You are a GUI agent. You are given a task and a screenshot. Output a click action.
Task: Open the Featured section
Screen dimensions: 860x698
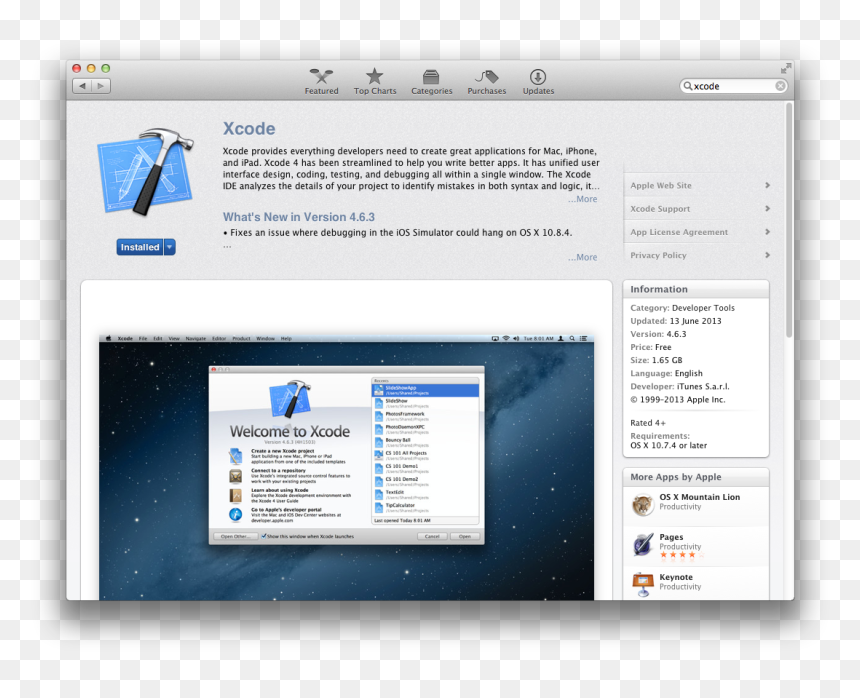tap(321, 82)
